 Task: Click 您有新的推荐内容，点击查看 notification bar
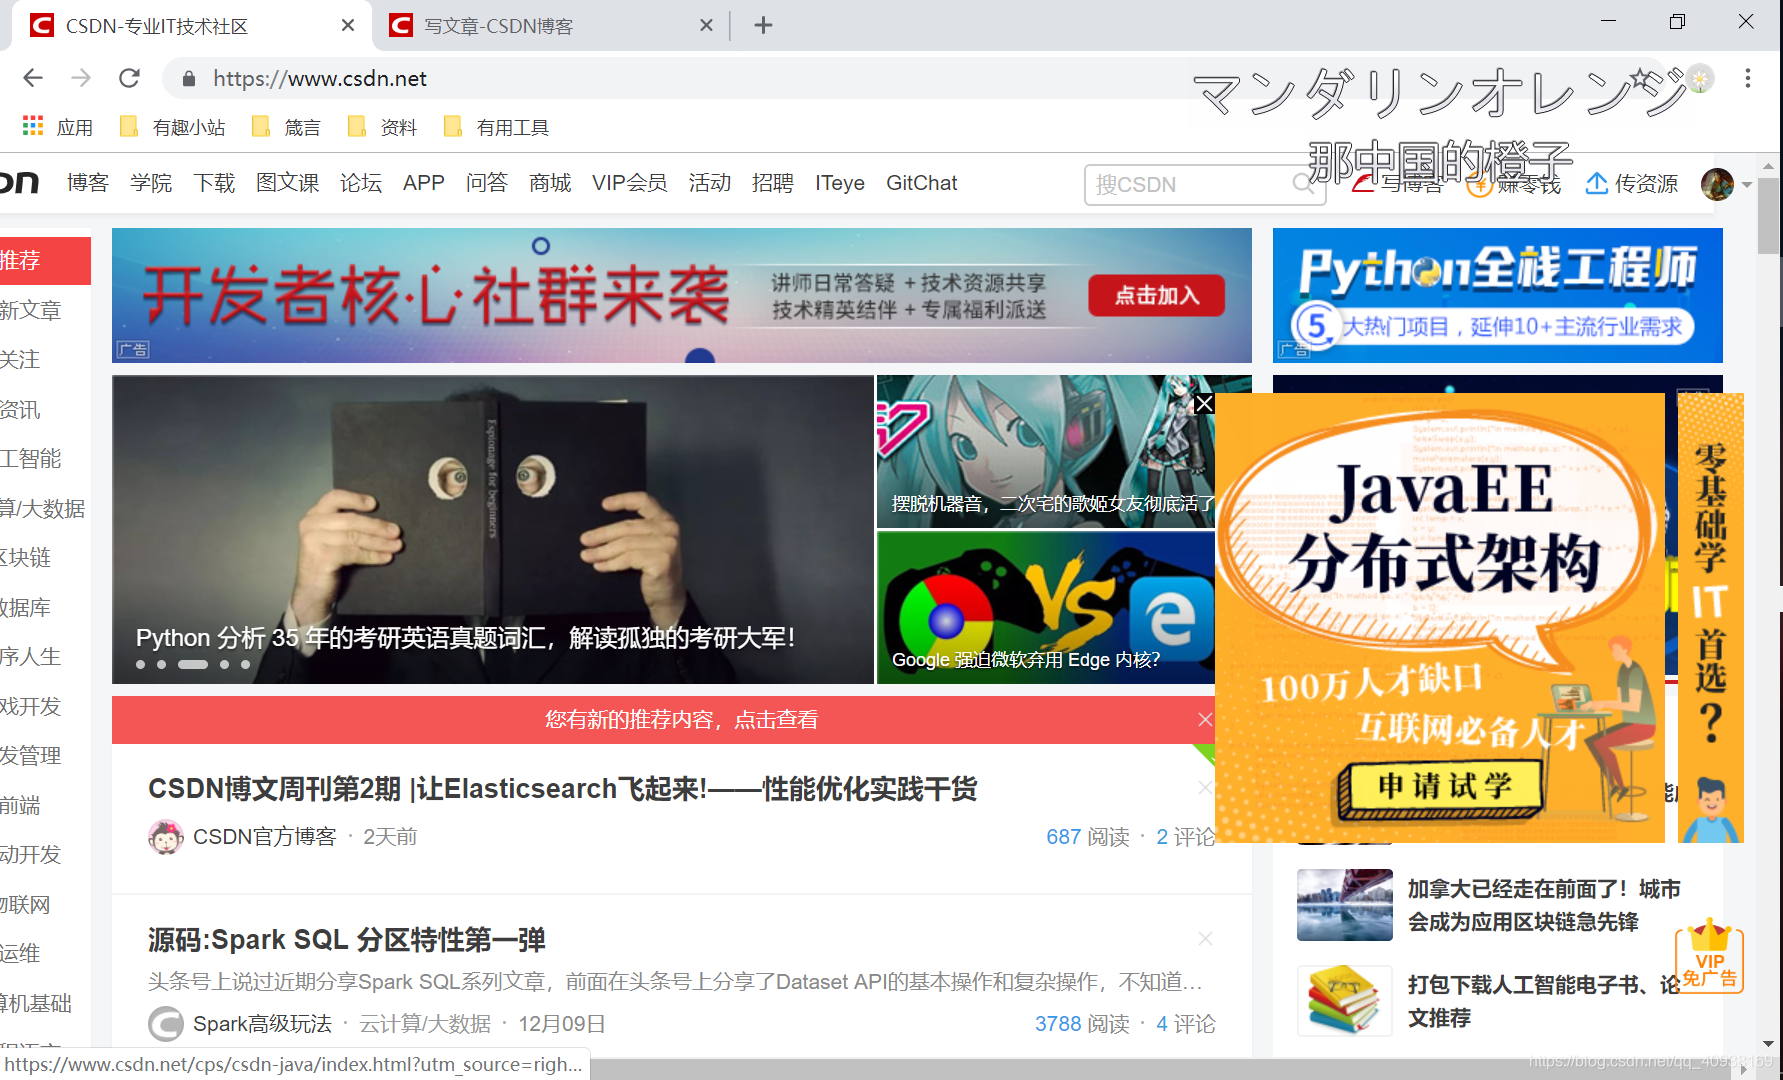click(681, 720)
